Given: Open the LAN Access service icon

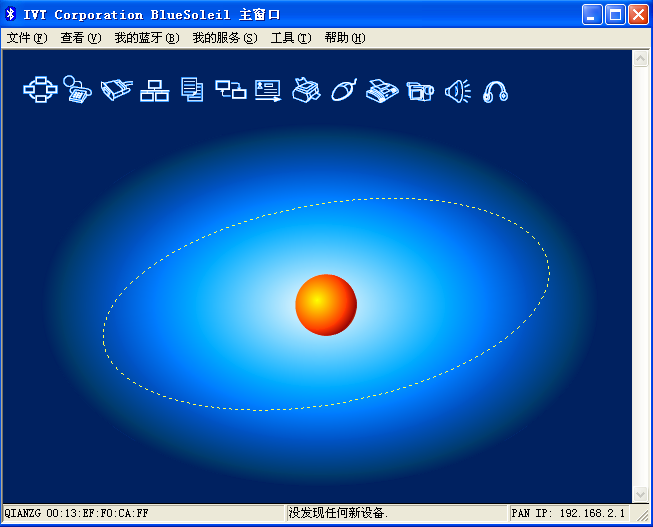Looking at the screenshot, I should 154,90.
